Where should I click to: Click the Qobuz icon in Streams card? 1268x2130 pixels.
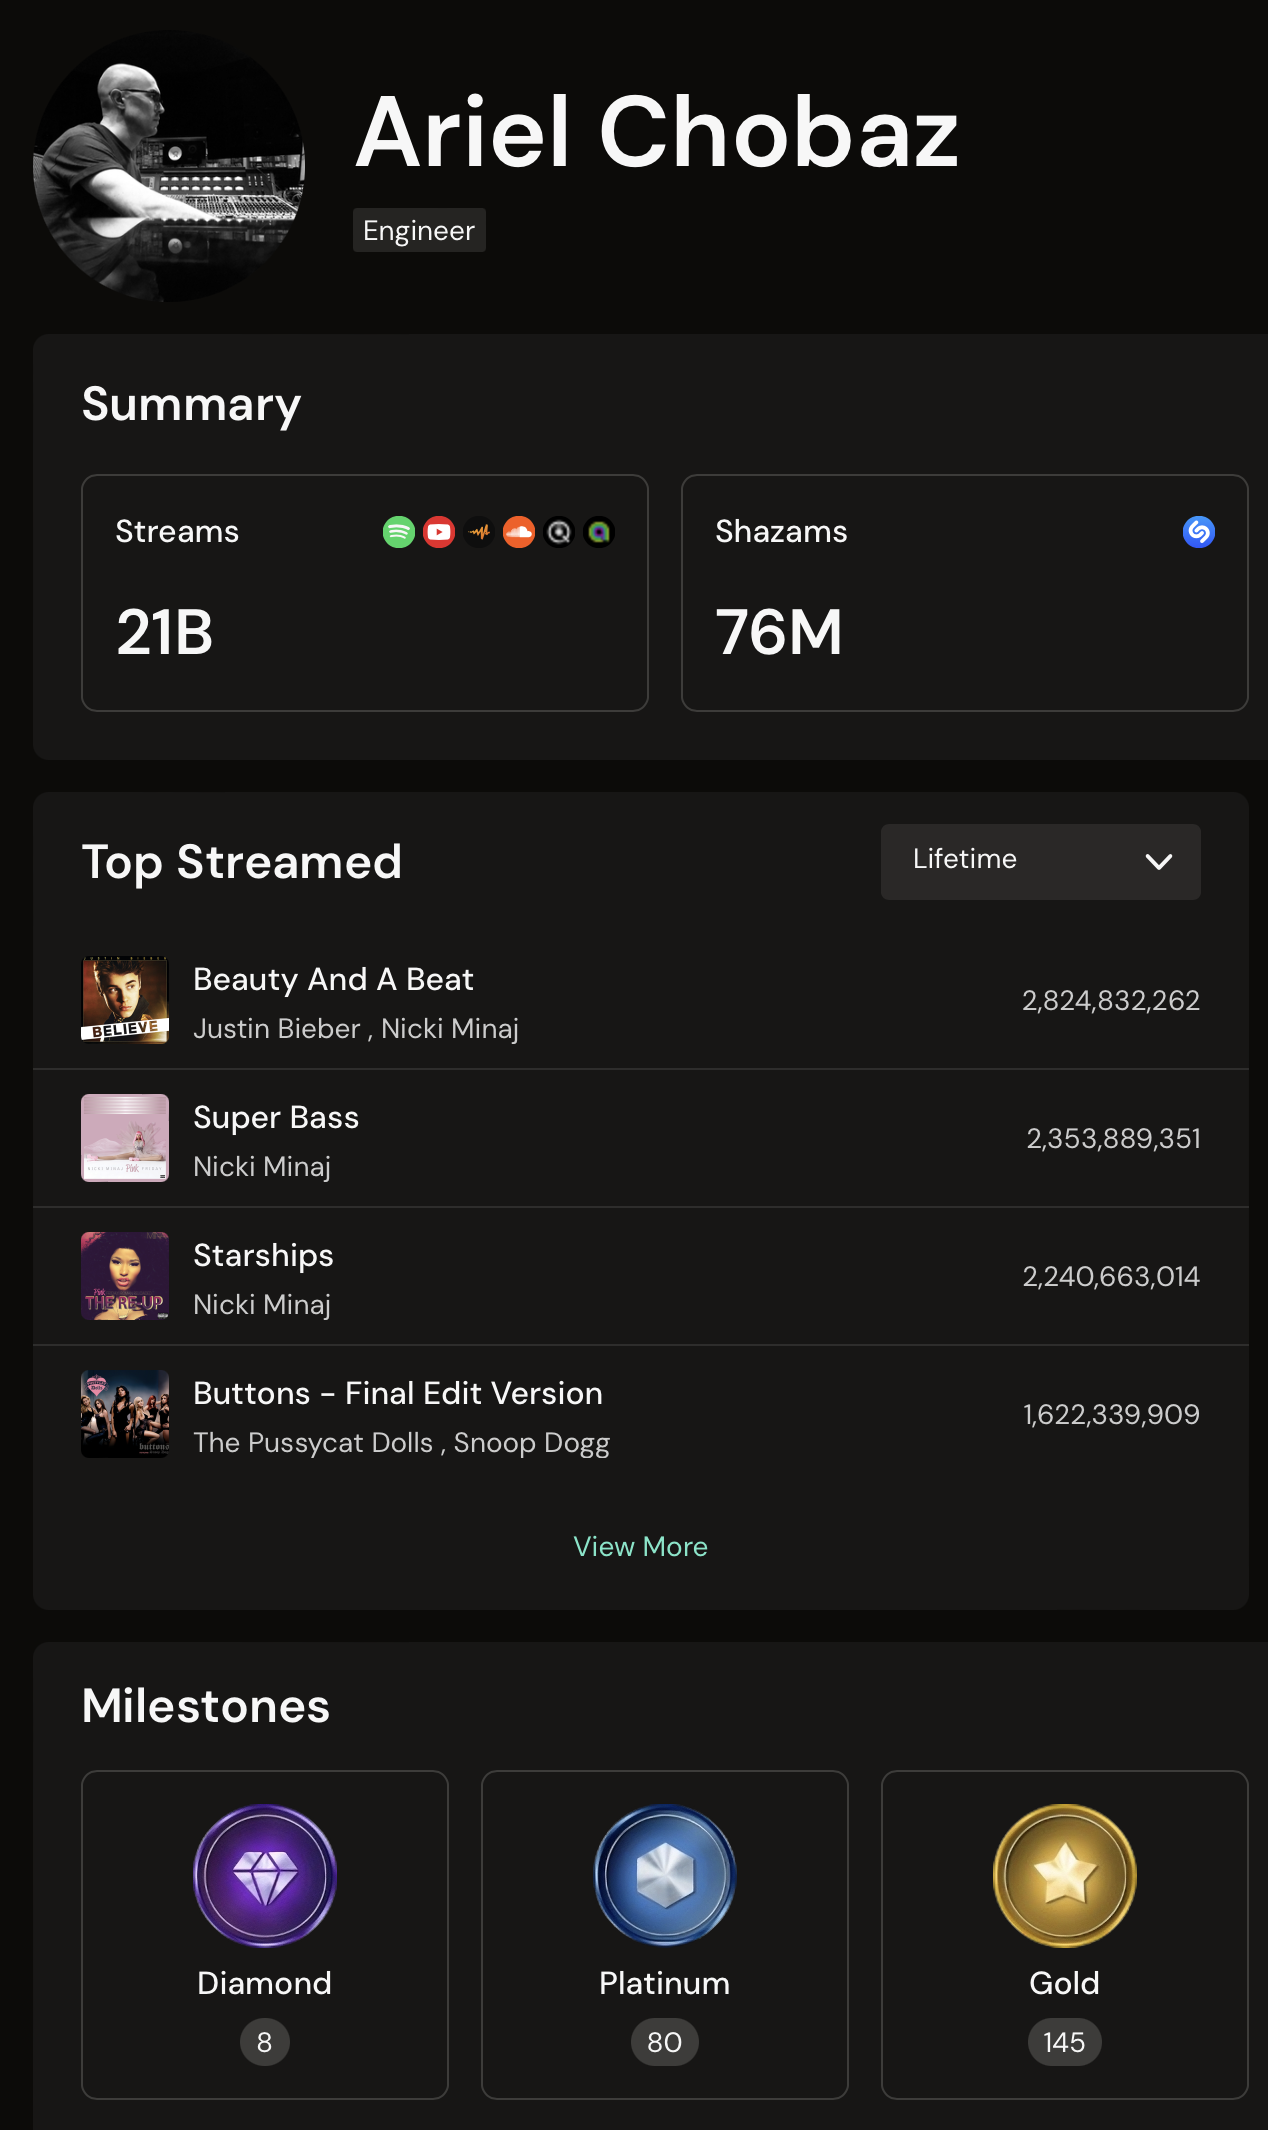559,532
